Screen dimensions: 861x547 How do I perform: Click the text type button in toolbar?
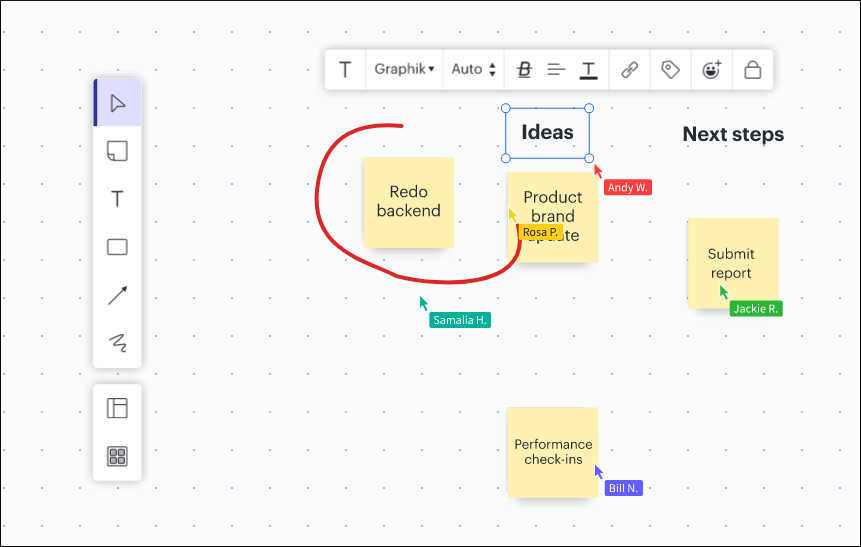[345, 70]
